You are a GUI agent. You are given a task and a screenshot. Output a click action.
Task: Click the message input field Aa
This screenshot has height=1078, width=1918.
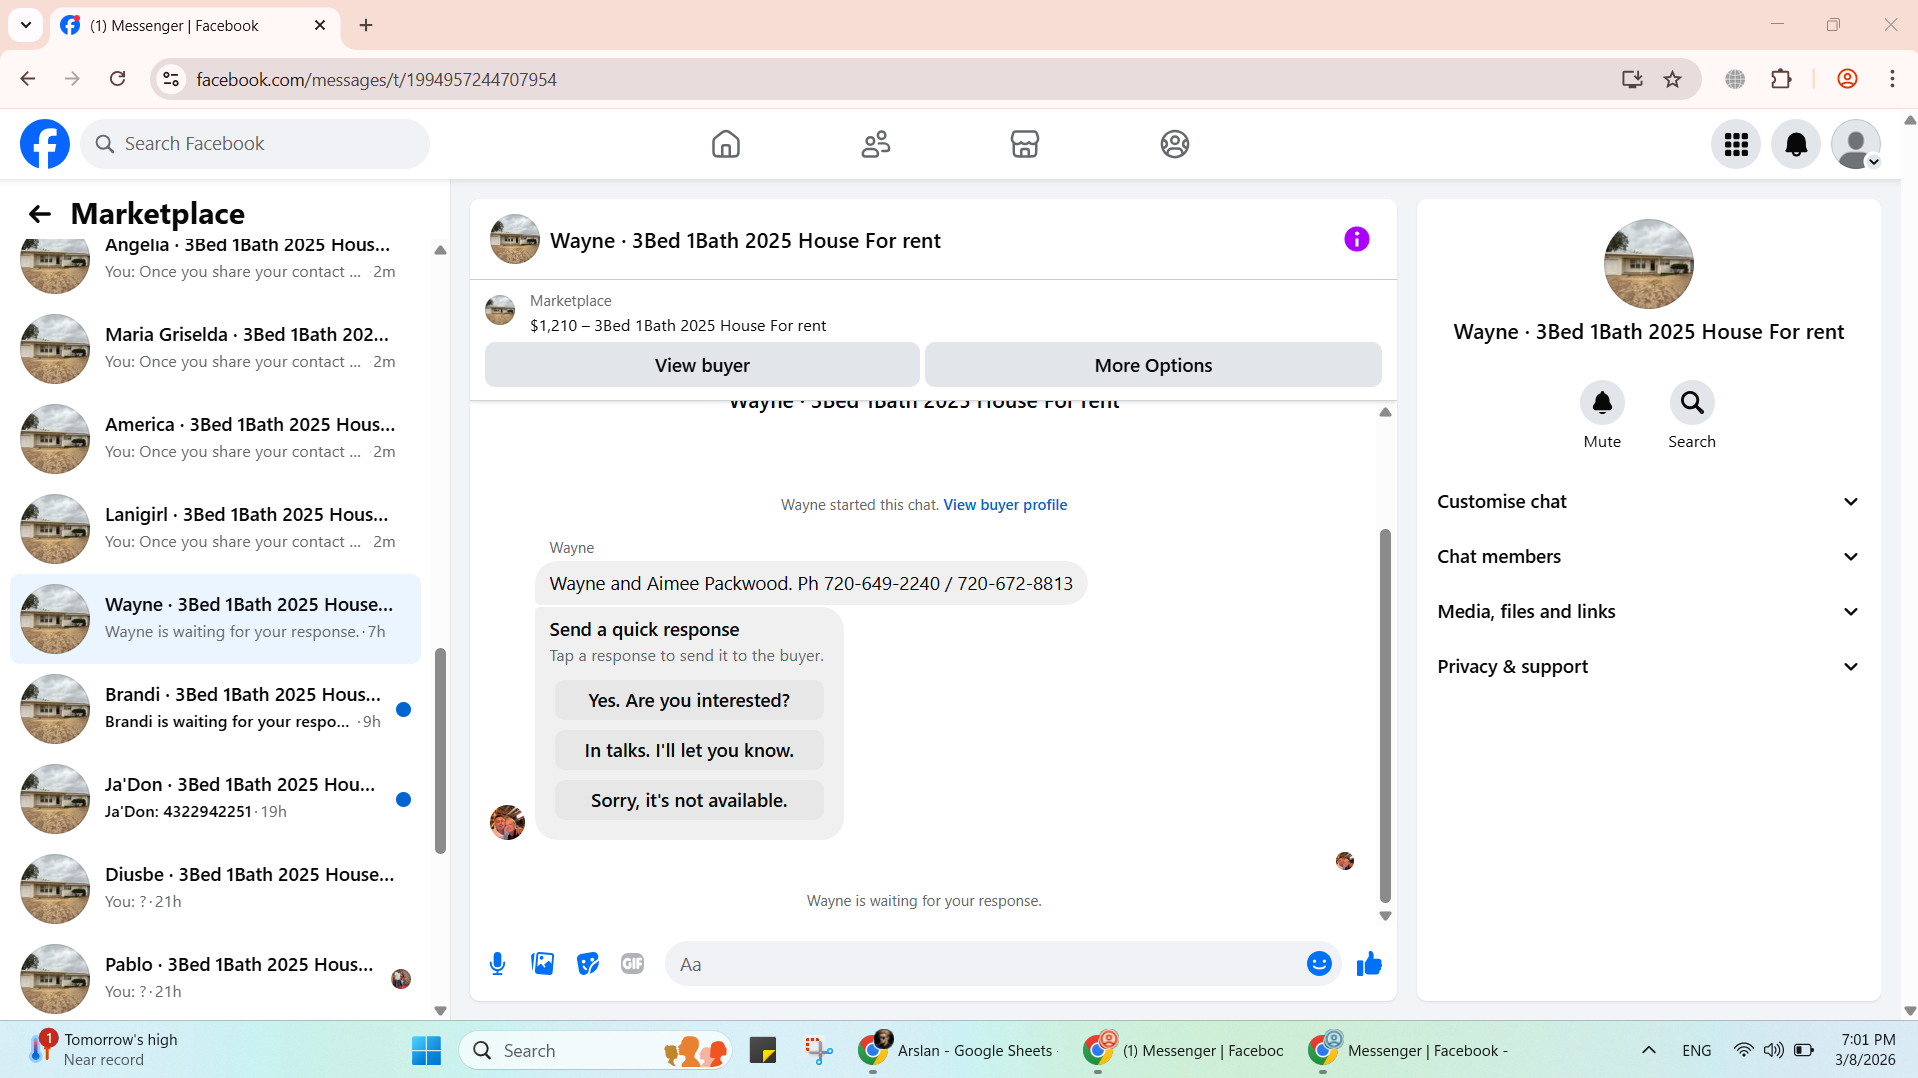point(985,964)
